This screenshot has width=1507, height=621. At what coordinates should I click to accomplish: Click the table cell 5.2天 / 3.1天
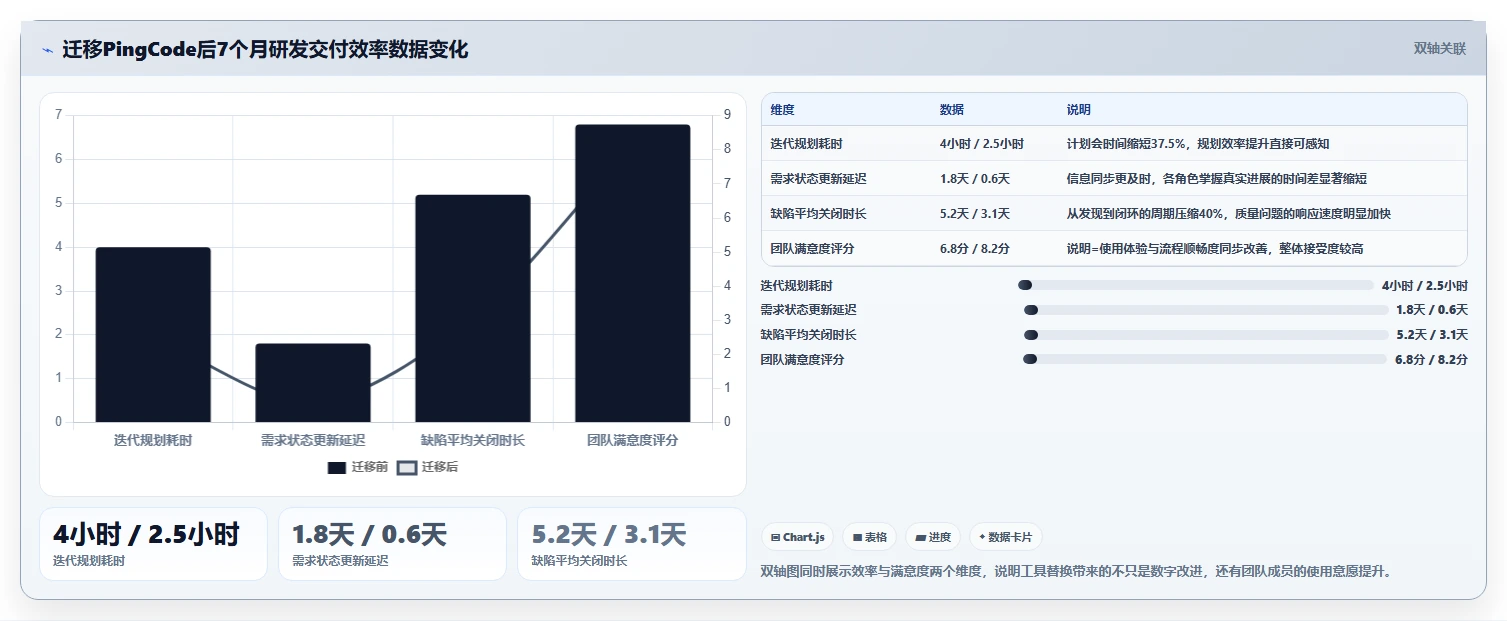974,214
